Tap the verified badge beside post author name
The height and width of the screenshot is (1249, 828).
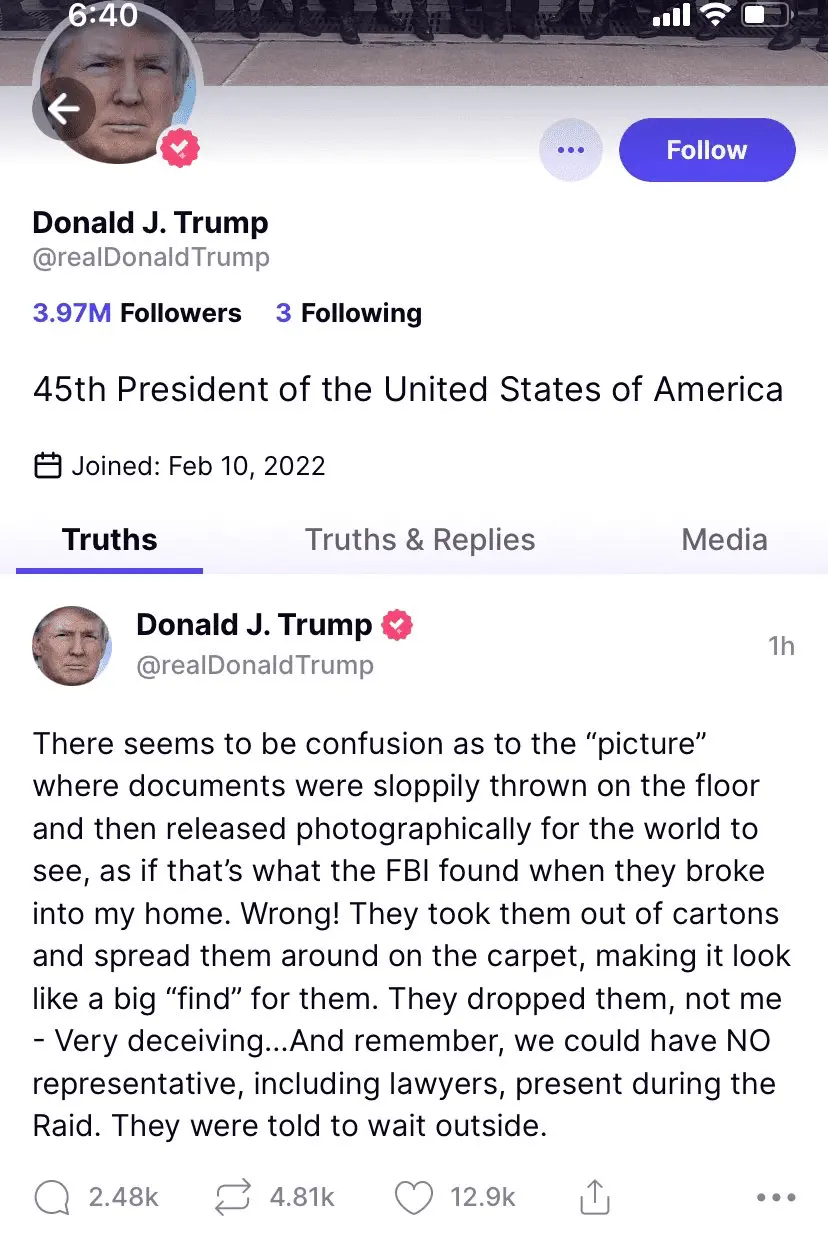(398, 625)
